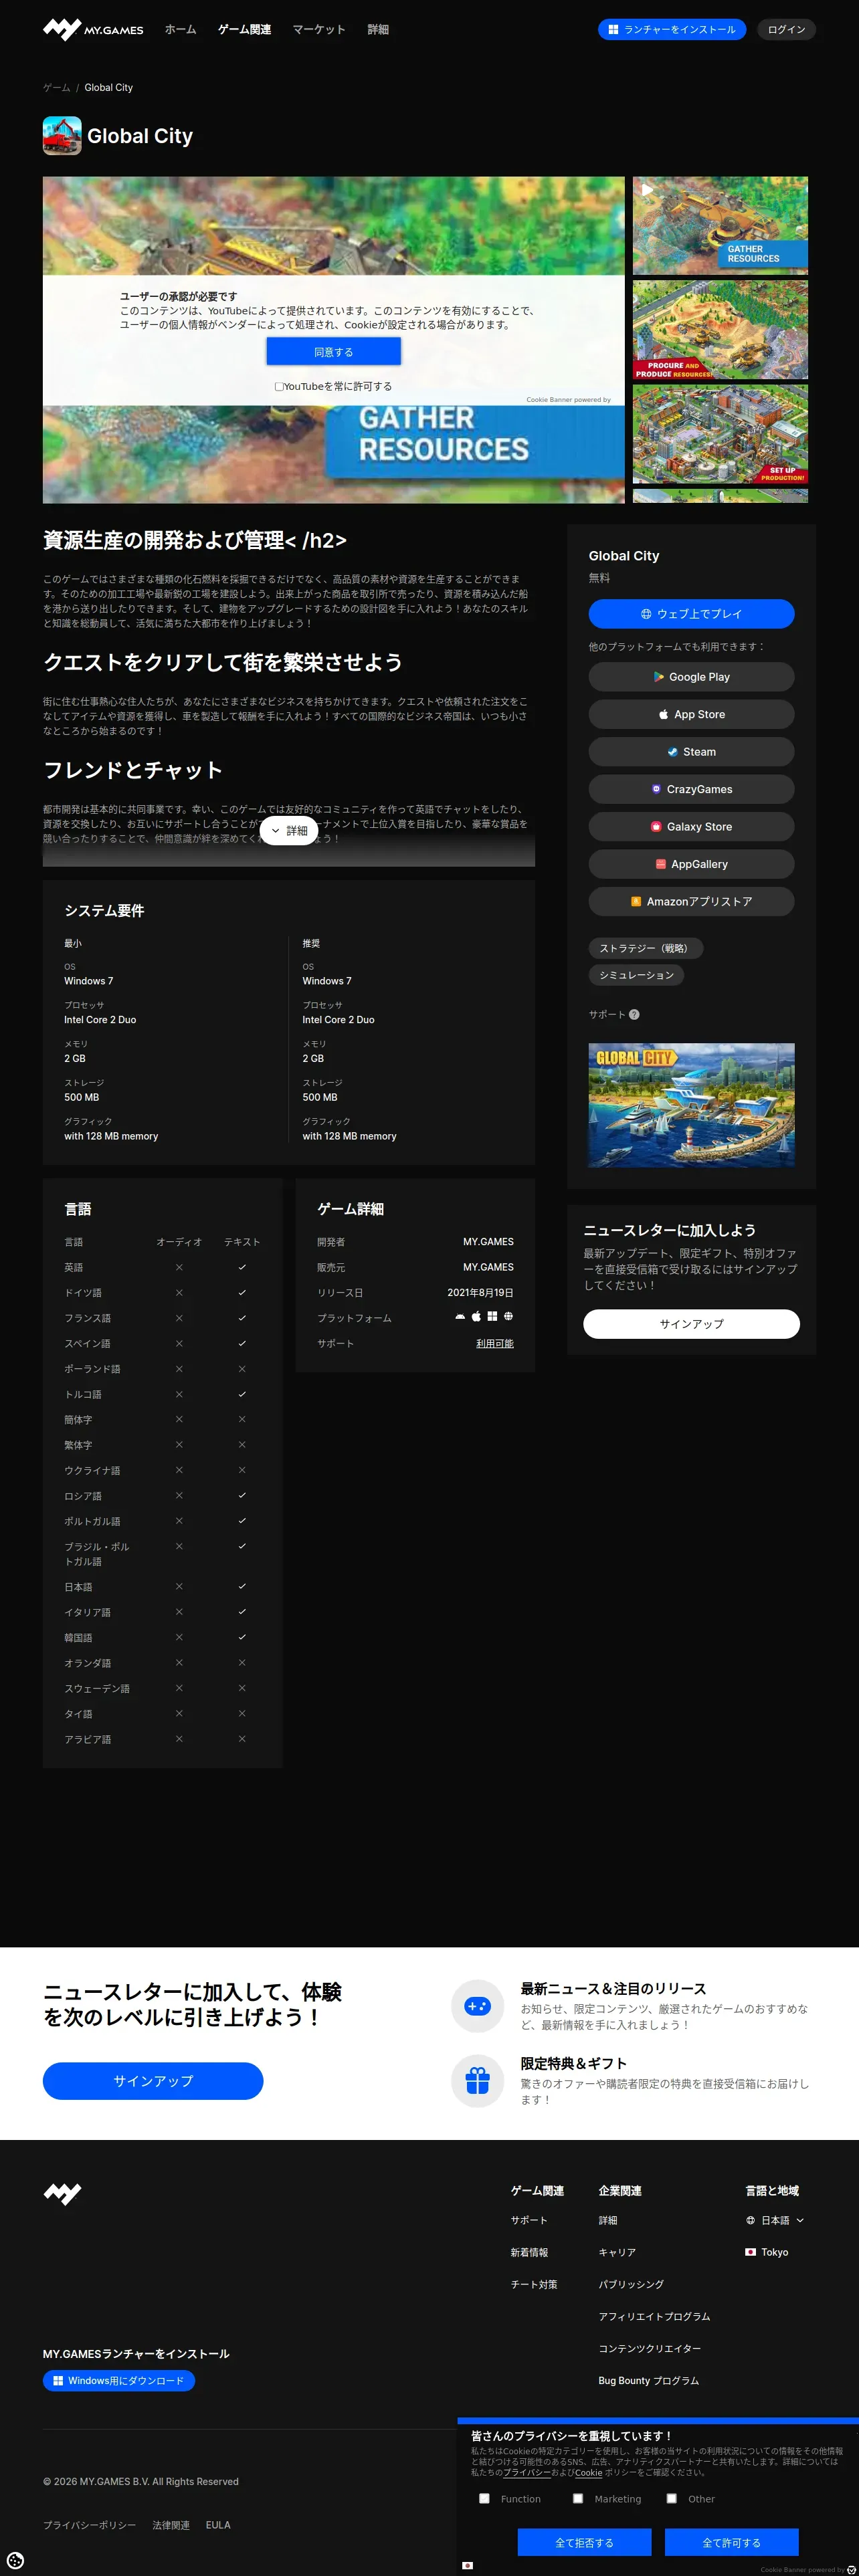Open the 詳細 menu item in header

click(378, 30)
